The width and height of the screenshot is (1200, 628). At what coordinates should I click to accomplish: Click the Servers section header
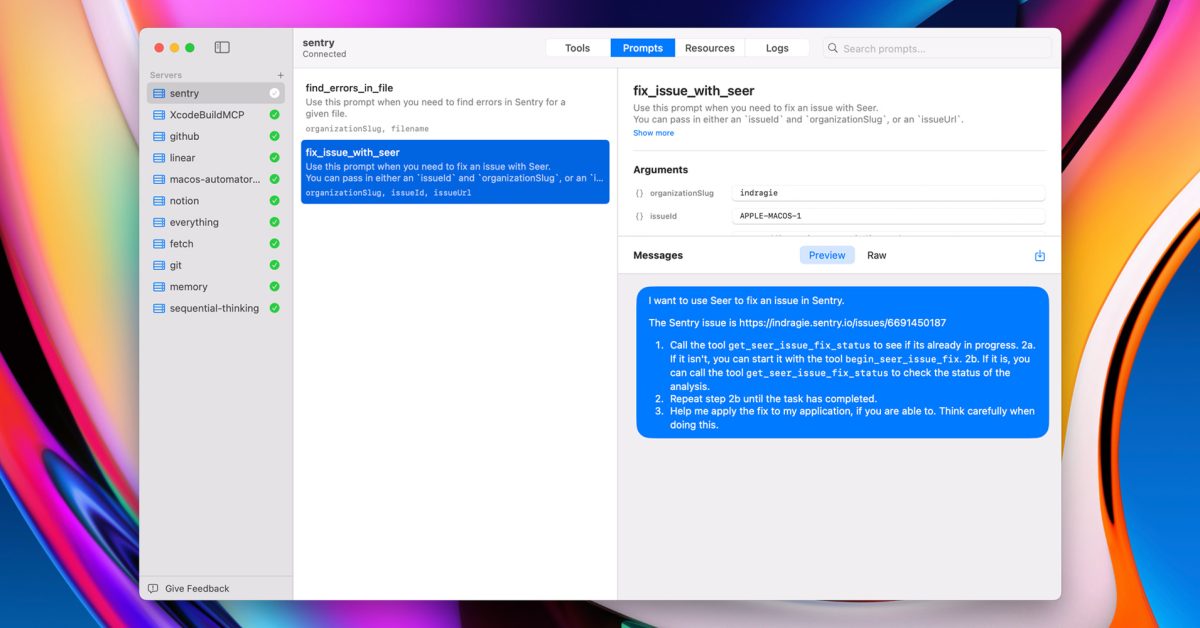(x=166, y=75)
